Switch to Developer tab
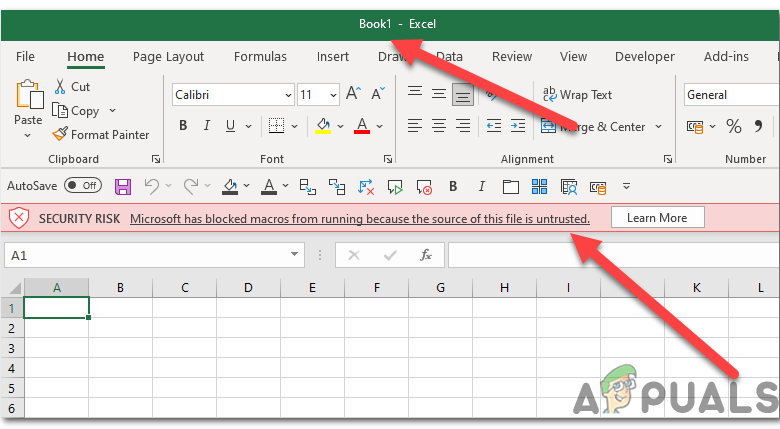Screen dimensions: 780x429 coord(645,57)
